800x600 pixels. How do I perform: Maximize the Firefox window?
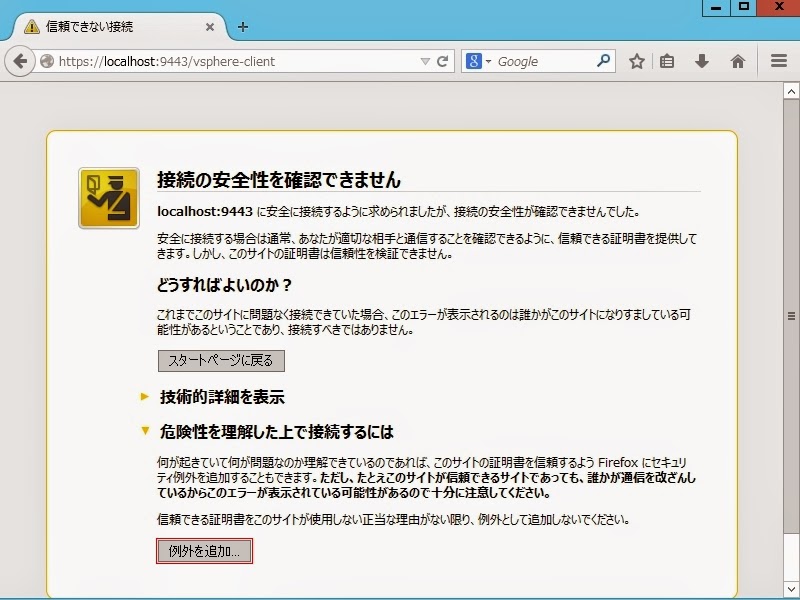(x=743, y=7)
